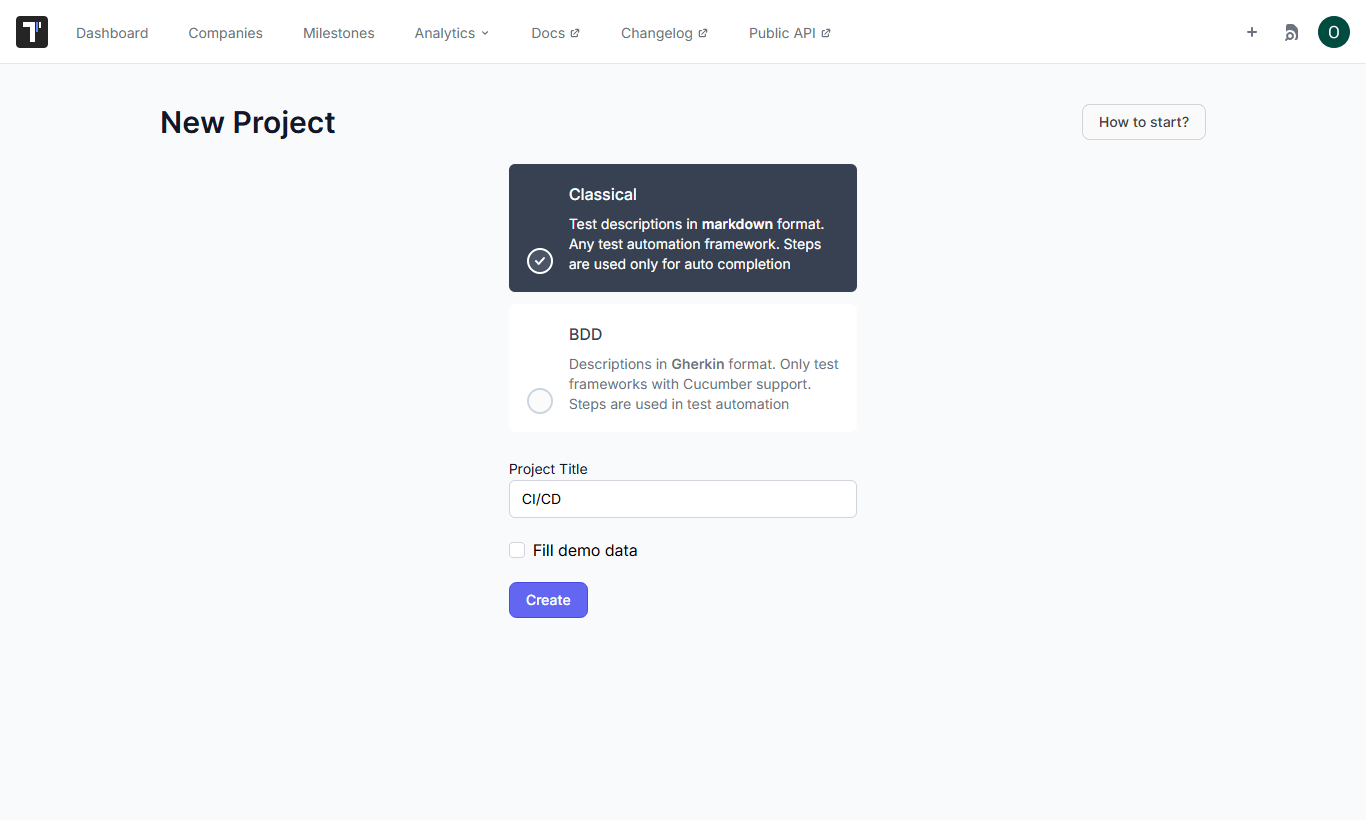Click the external link icon beside Docs
The image size is (1366, 820).
[x=575, y=33]
